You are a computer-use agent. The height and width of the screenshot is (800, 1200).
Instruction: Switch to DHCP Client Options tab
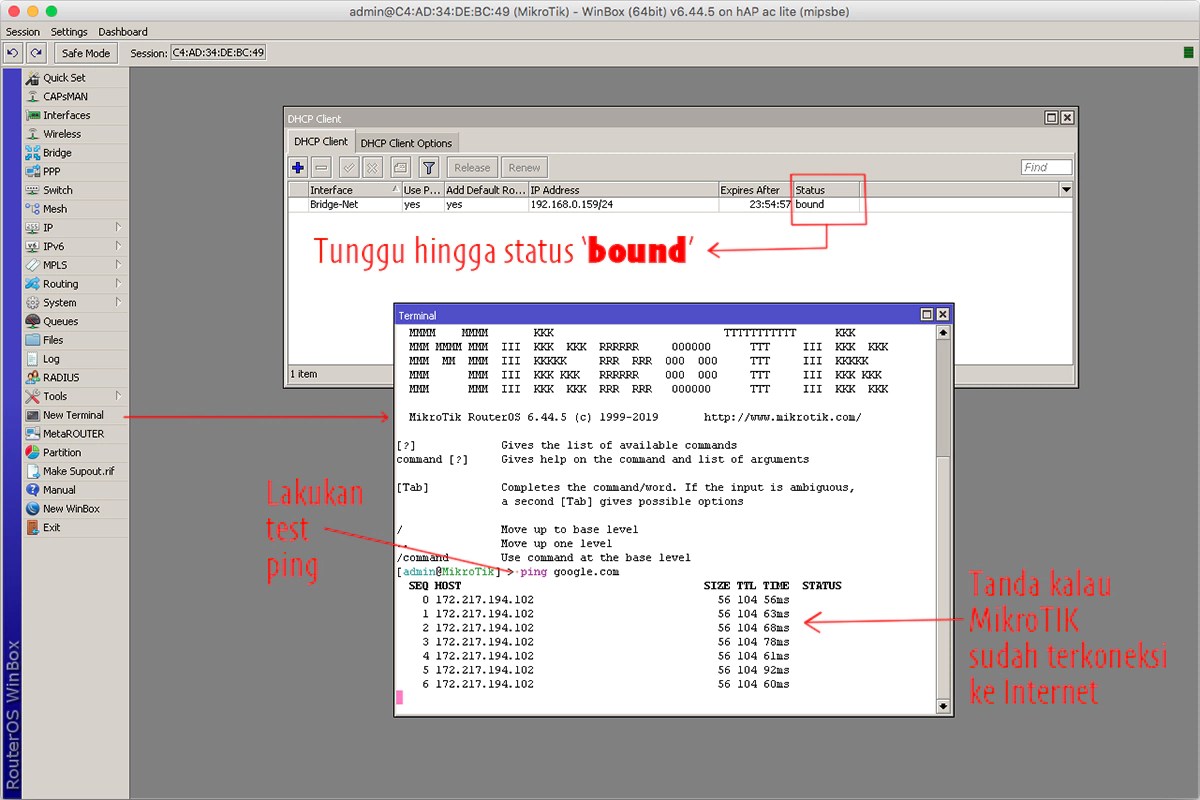point(406,143)
